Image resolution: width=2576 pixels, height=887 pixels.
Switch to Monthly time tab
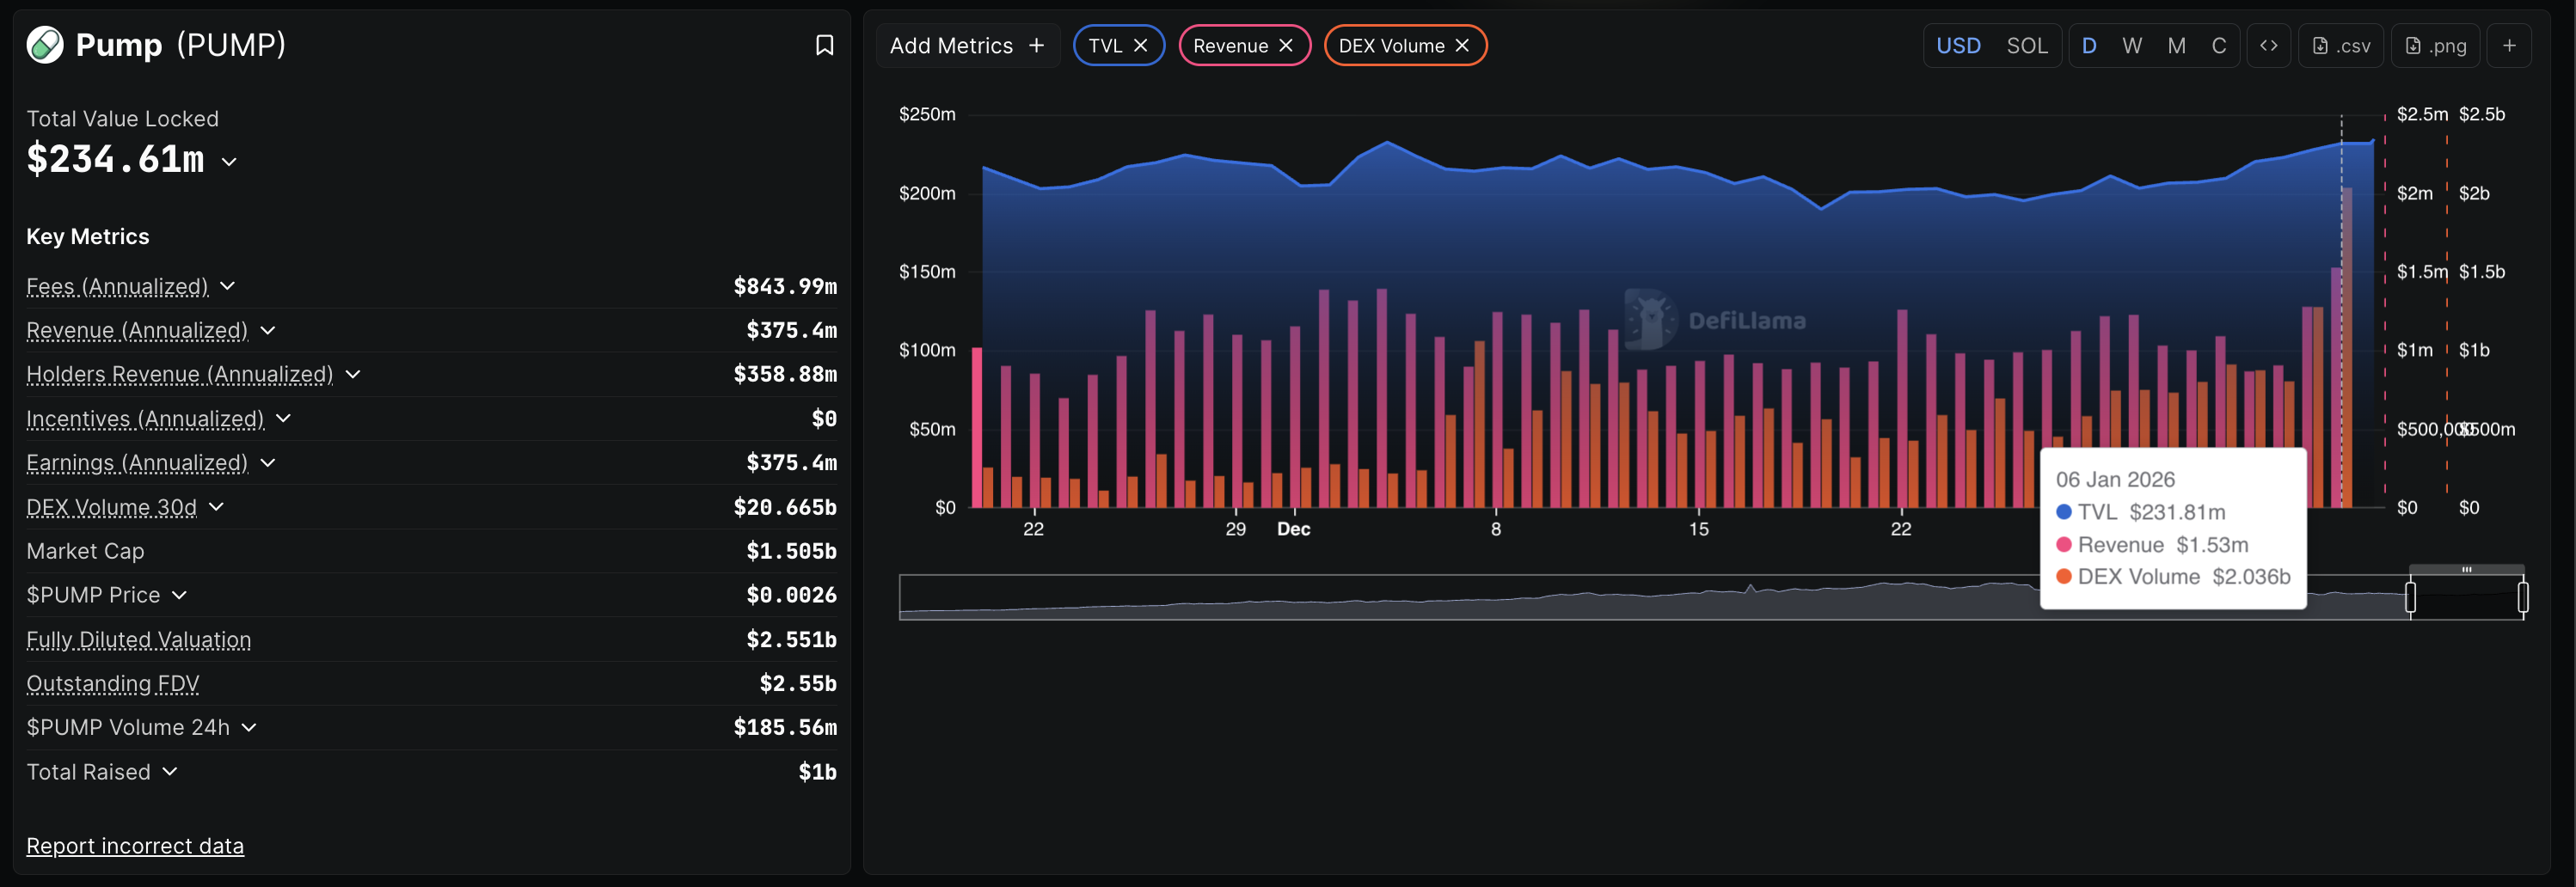pyautogui.click(x=2175, y=45)
